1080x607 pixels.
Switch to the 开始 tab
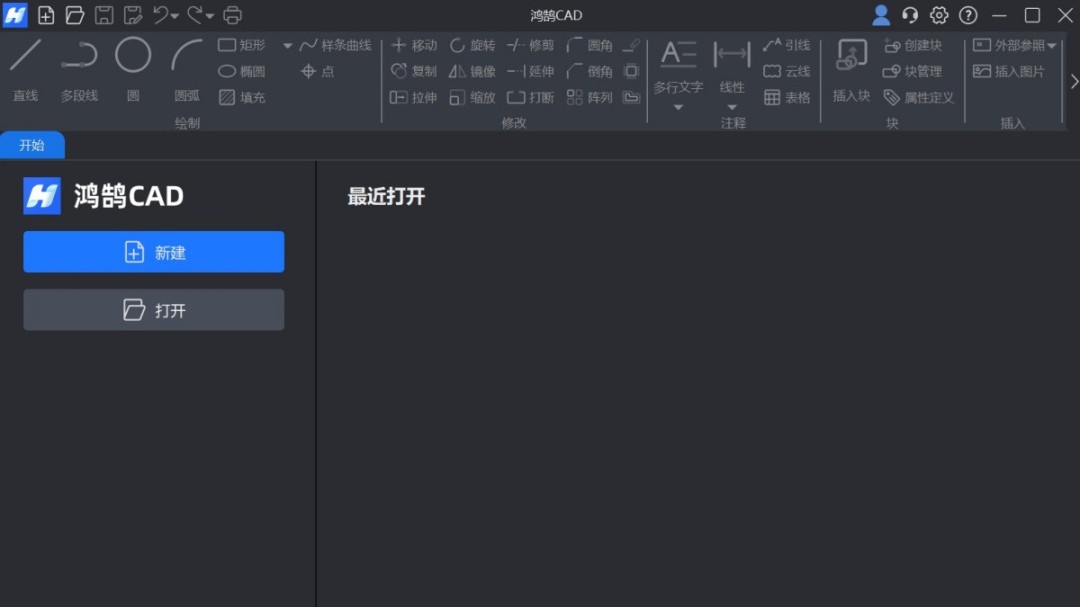pyautogui.click(x=31, y=144)
